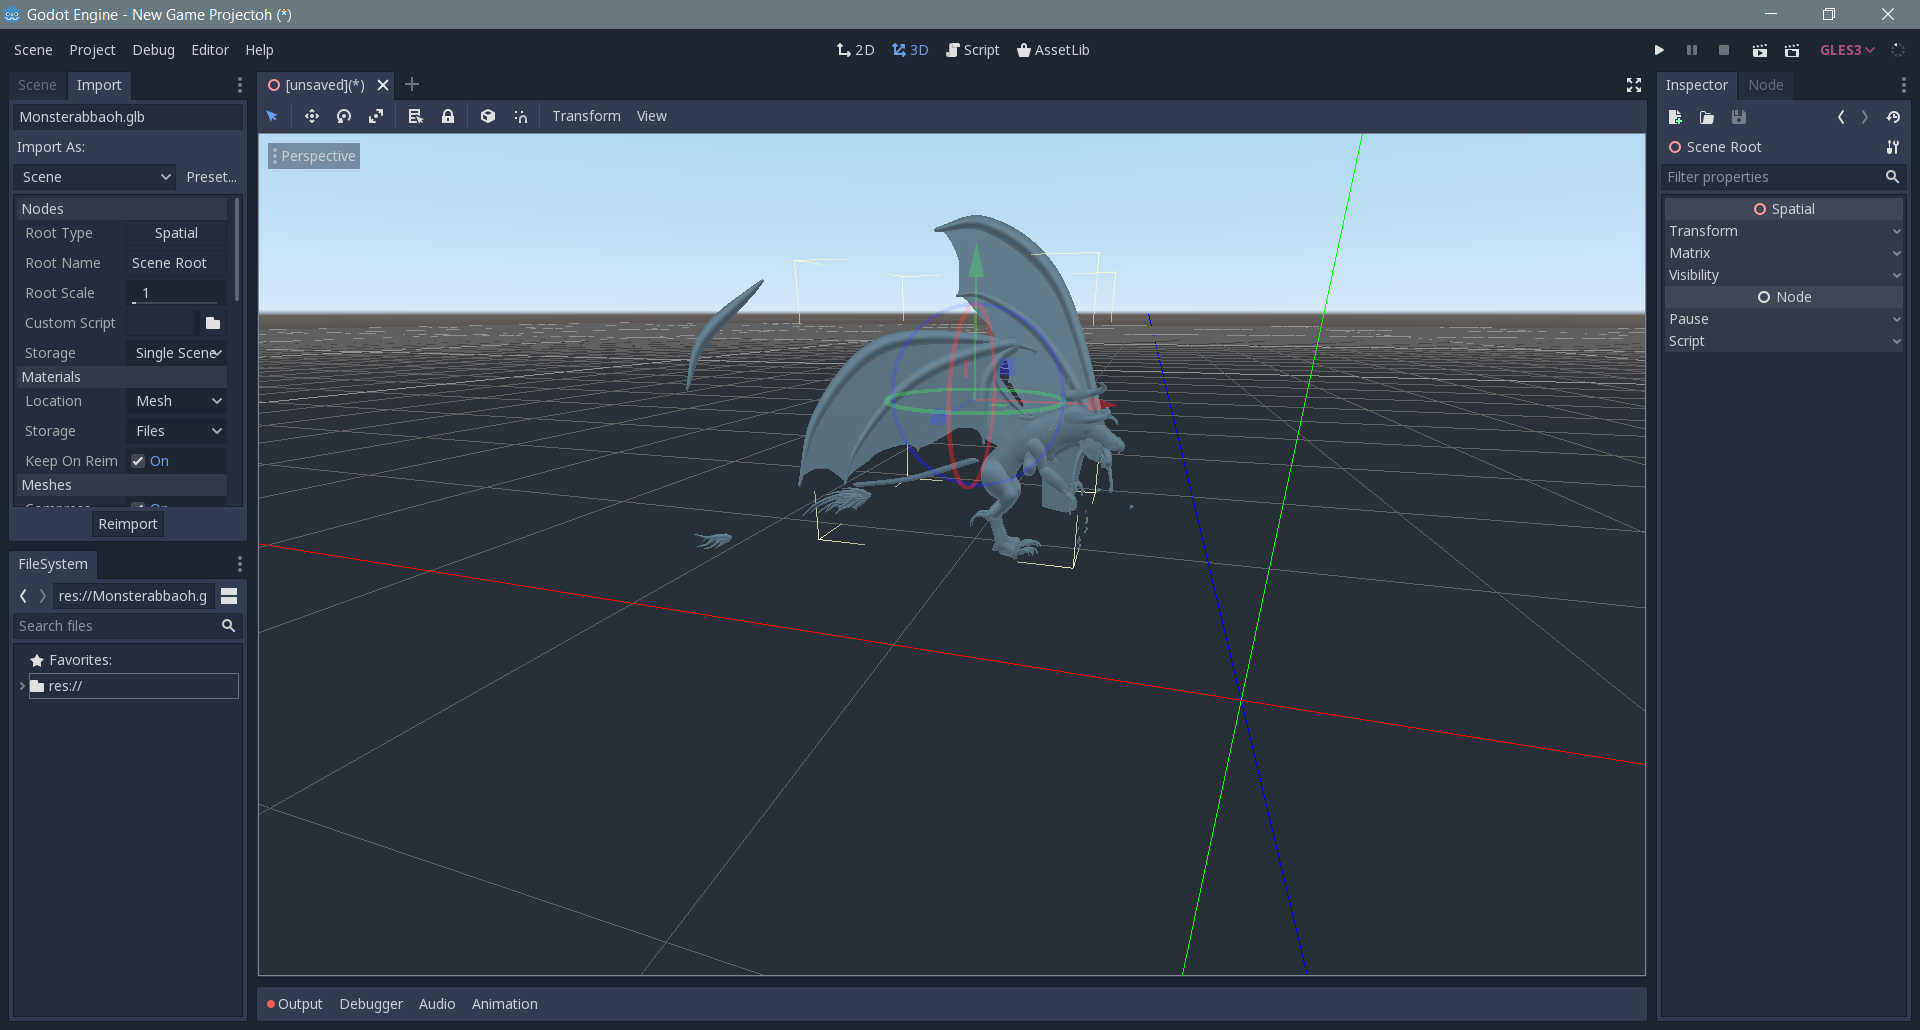Adjust the Root Scale value slider

coord(176,293)
